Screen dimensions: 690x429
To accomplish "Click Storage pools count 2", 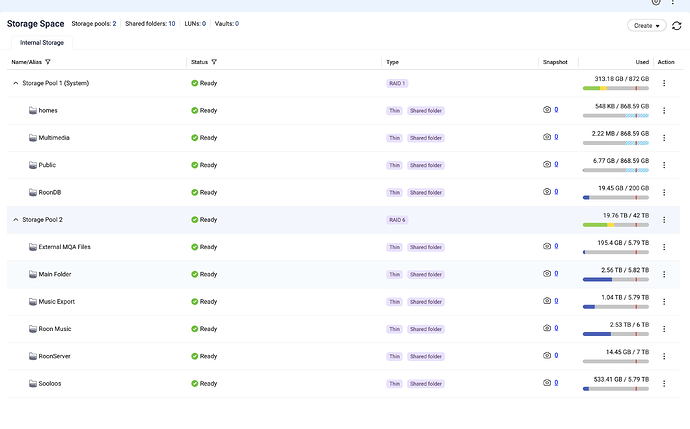I will (x=114, y=24).
